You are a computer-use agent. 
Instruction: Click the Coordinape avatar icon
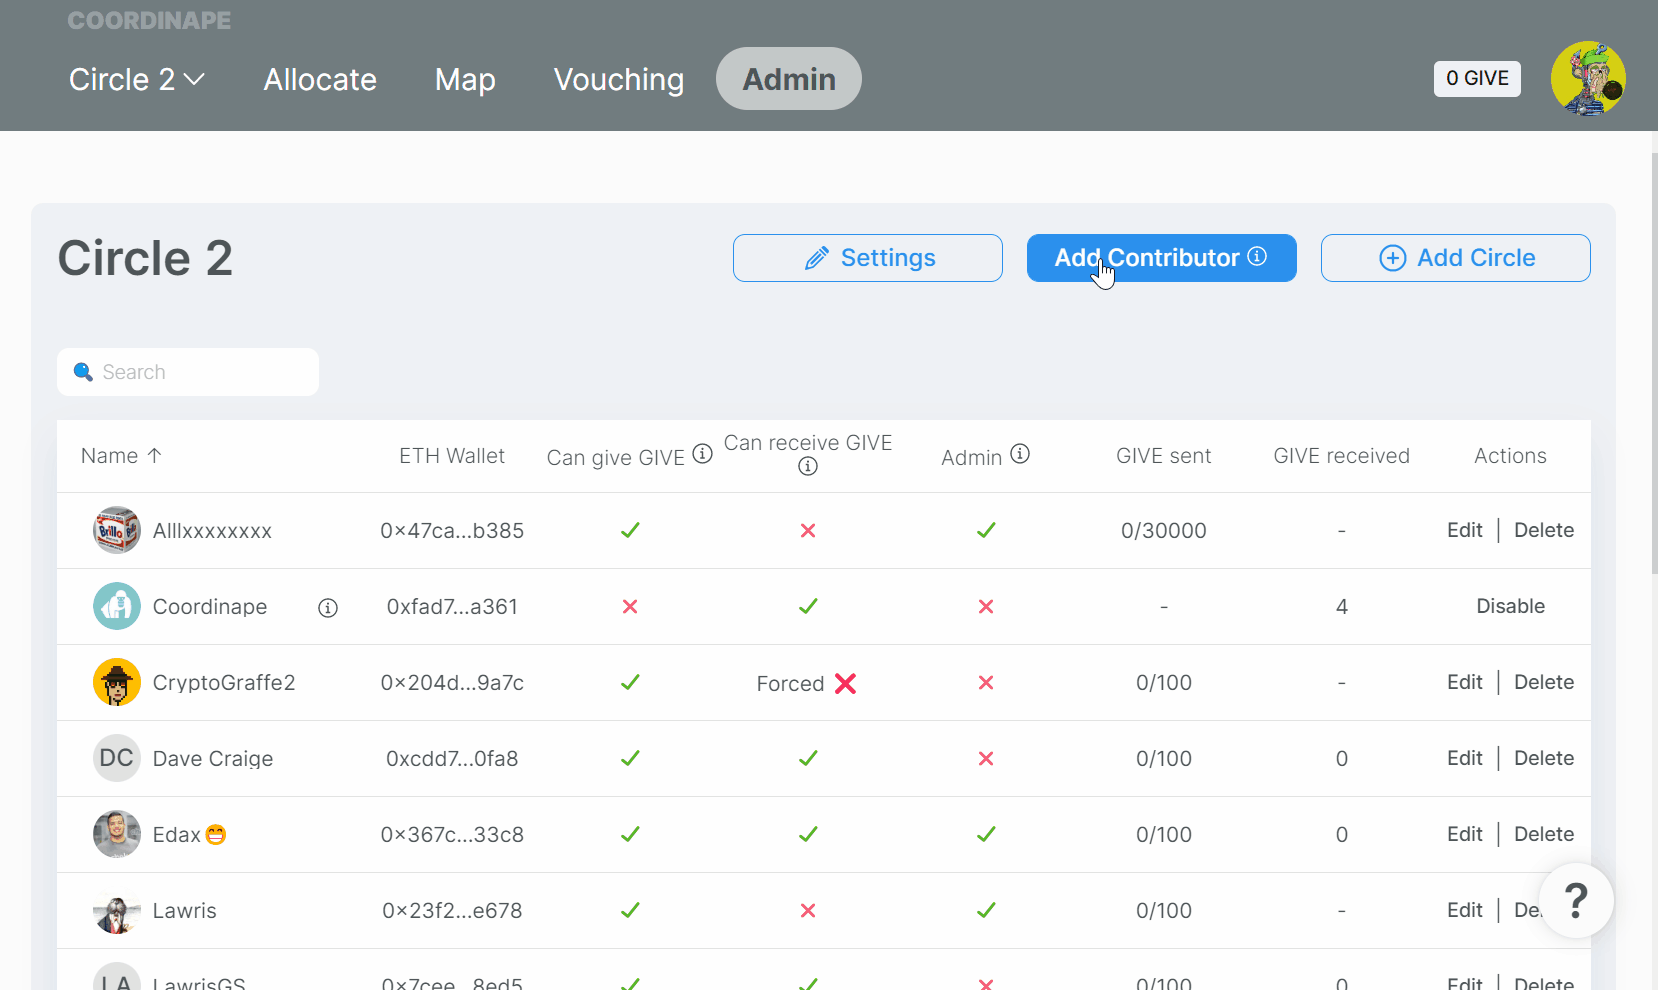pos(117,606)
